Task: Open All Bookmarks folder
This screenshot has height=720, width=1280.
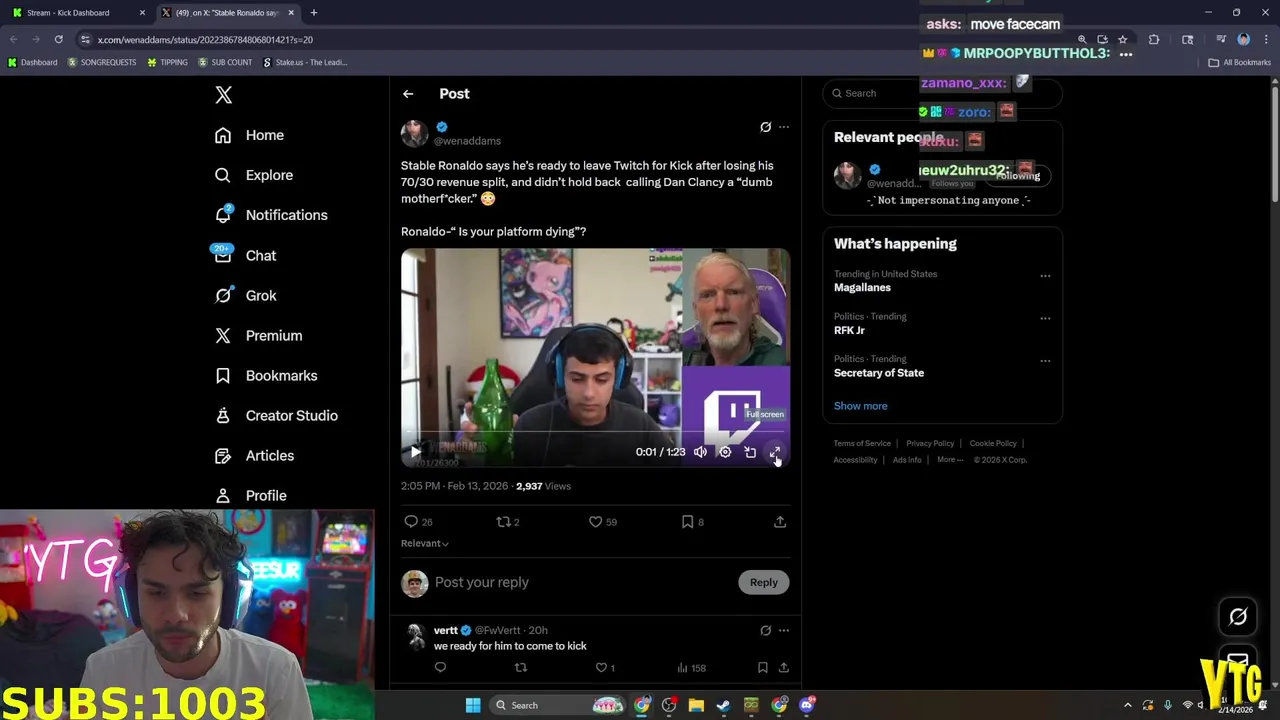Action: [x=1240, y=62]
